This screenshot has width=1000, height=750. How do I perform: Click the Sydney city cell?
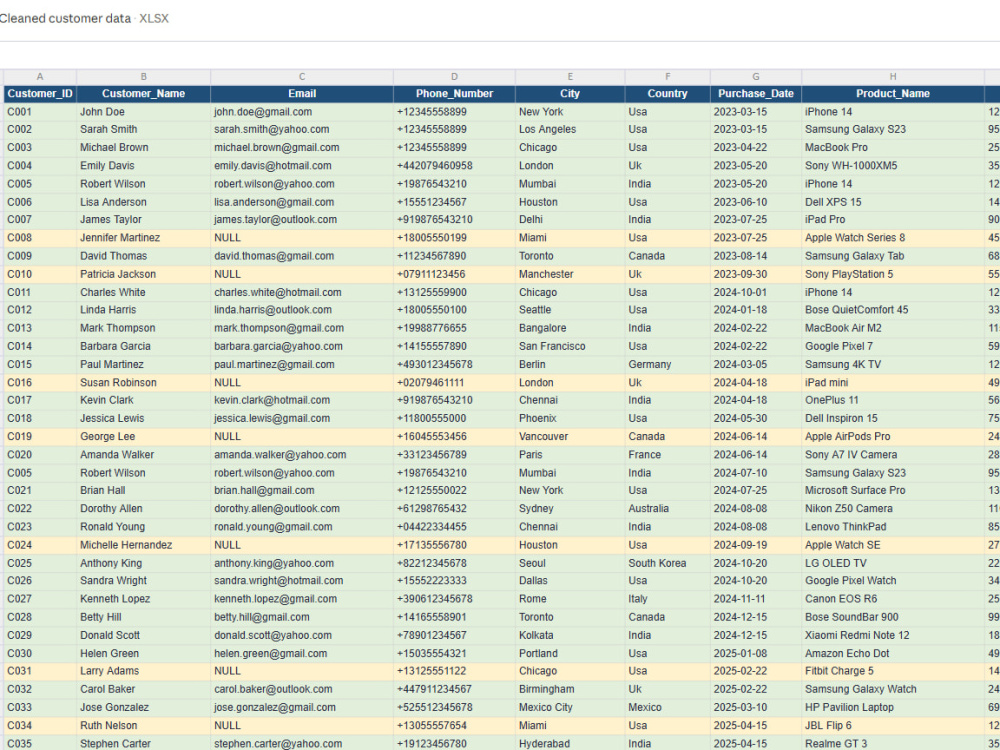coord(570,509)
